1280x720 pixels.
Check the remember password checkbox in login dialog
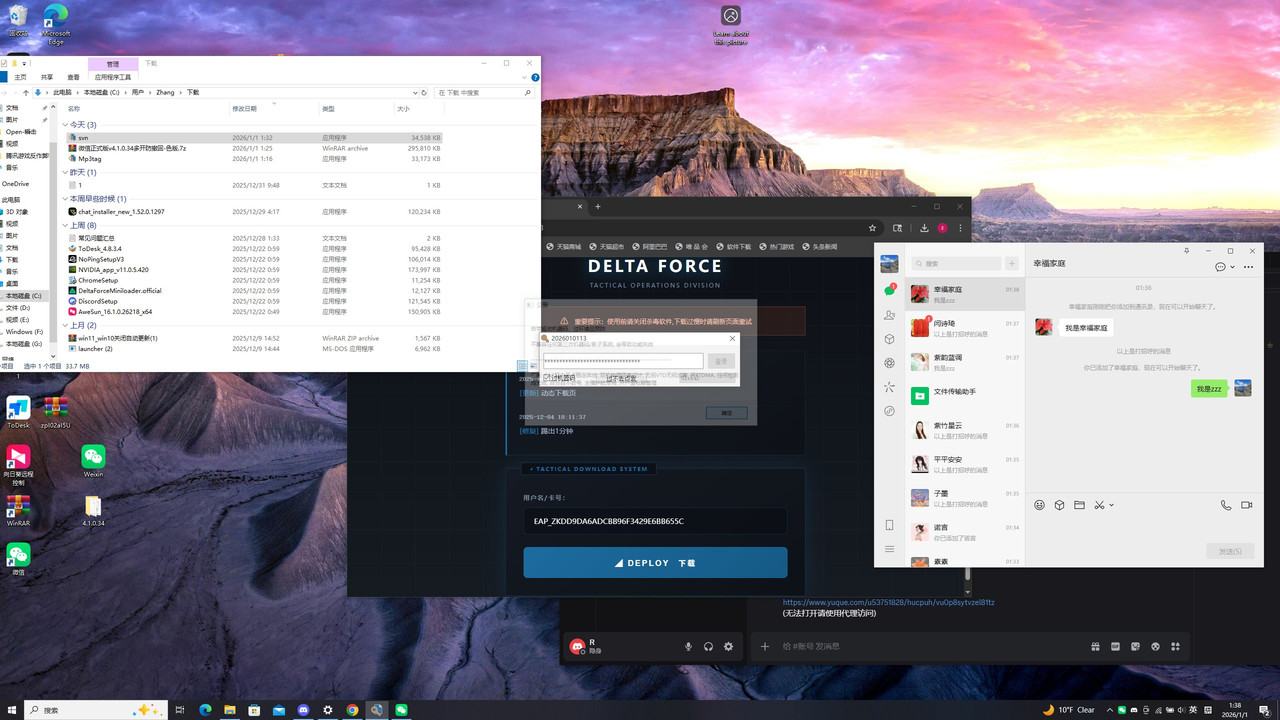pos(547,378)
